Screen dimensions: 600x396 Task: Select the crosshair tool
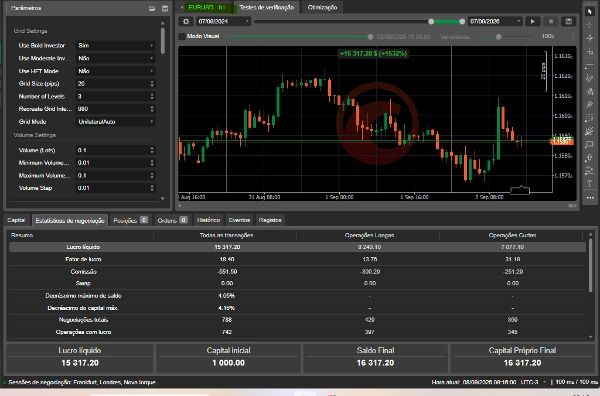click(x=590, y=25)
